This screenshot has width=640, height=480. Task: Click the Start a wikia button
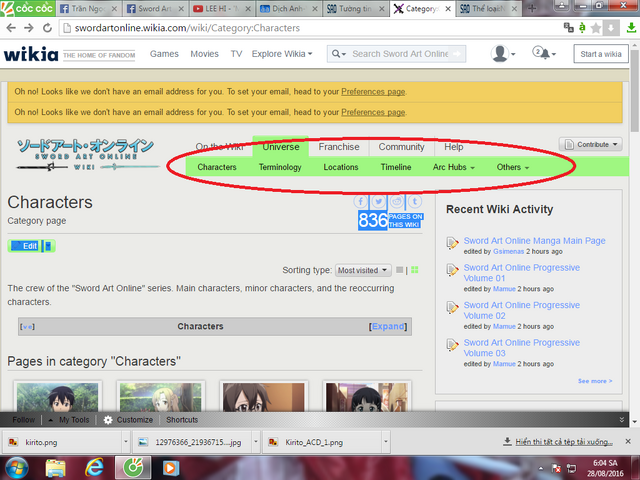pos(601,54)
